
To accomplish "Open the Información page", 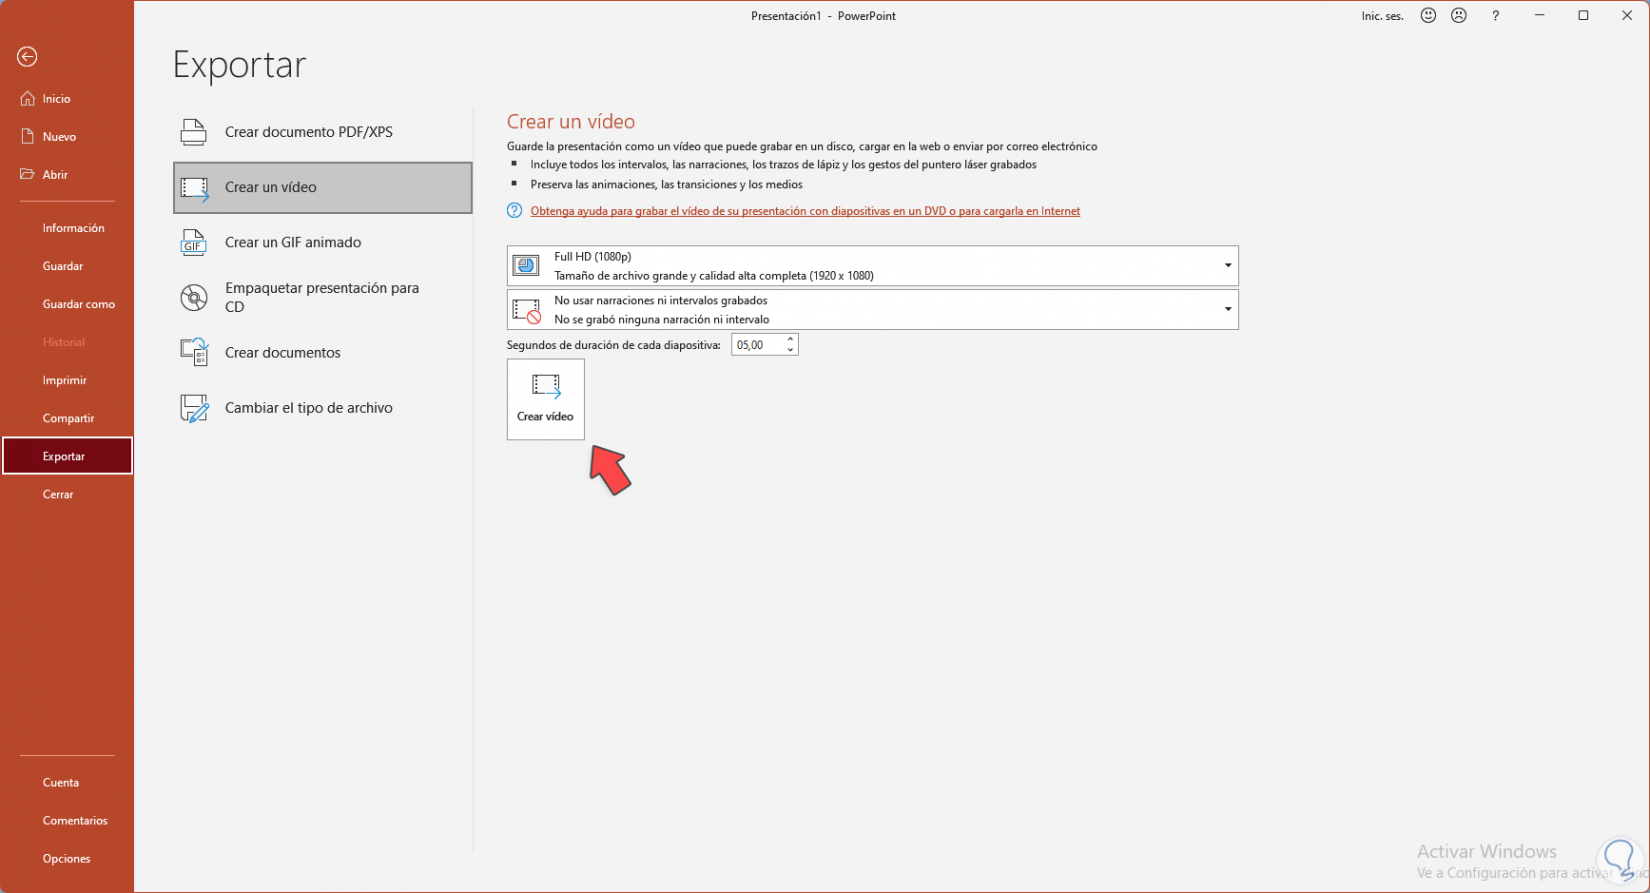I will pos(67,228).
